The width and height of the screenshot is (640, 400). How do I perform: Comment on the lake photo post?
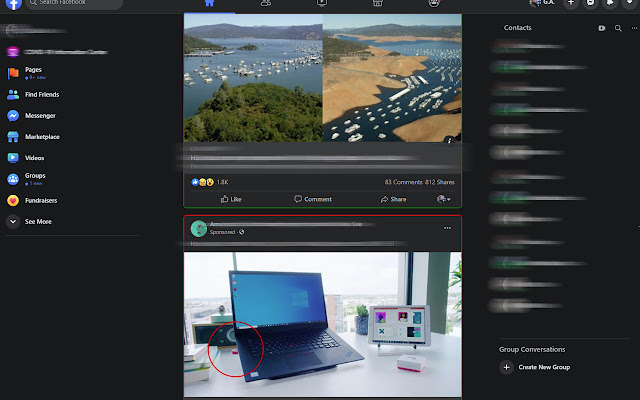tap(311, 199)
